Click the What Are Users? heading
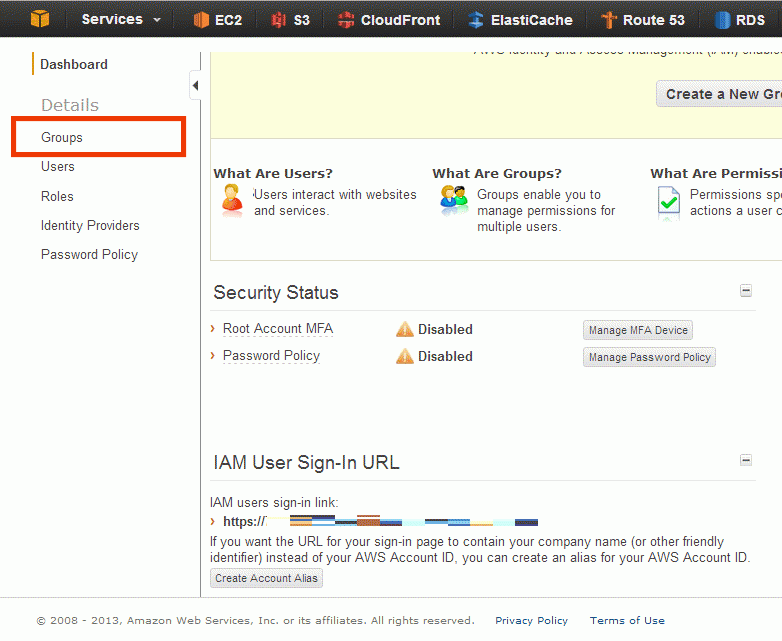This screenshot has width=782, height=641. click(273, 174)
